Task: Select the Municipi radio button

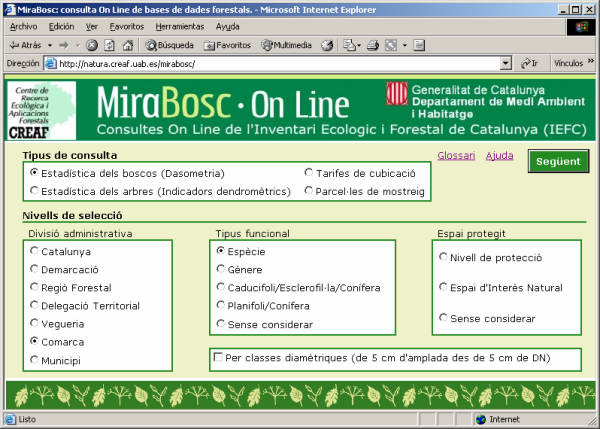Action: (34, 359)
